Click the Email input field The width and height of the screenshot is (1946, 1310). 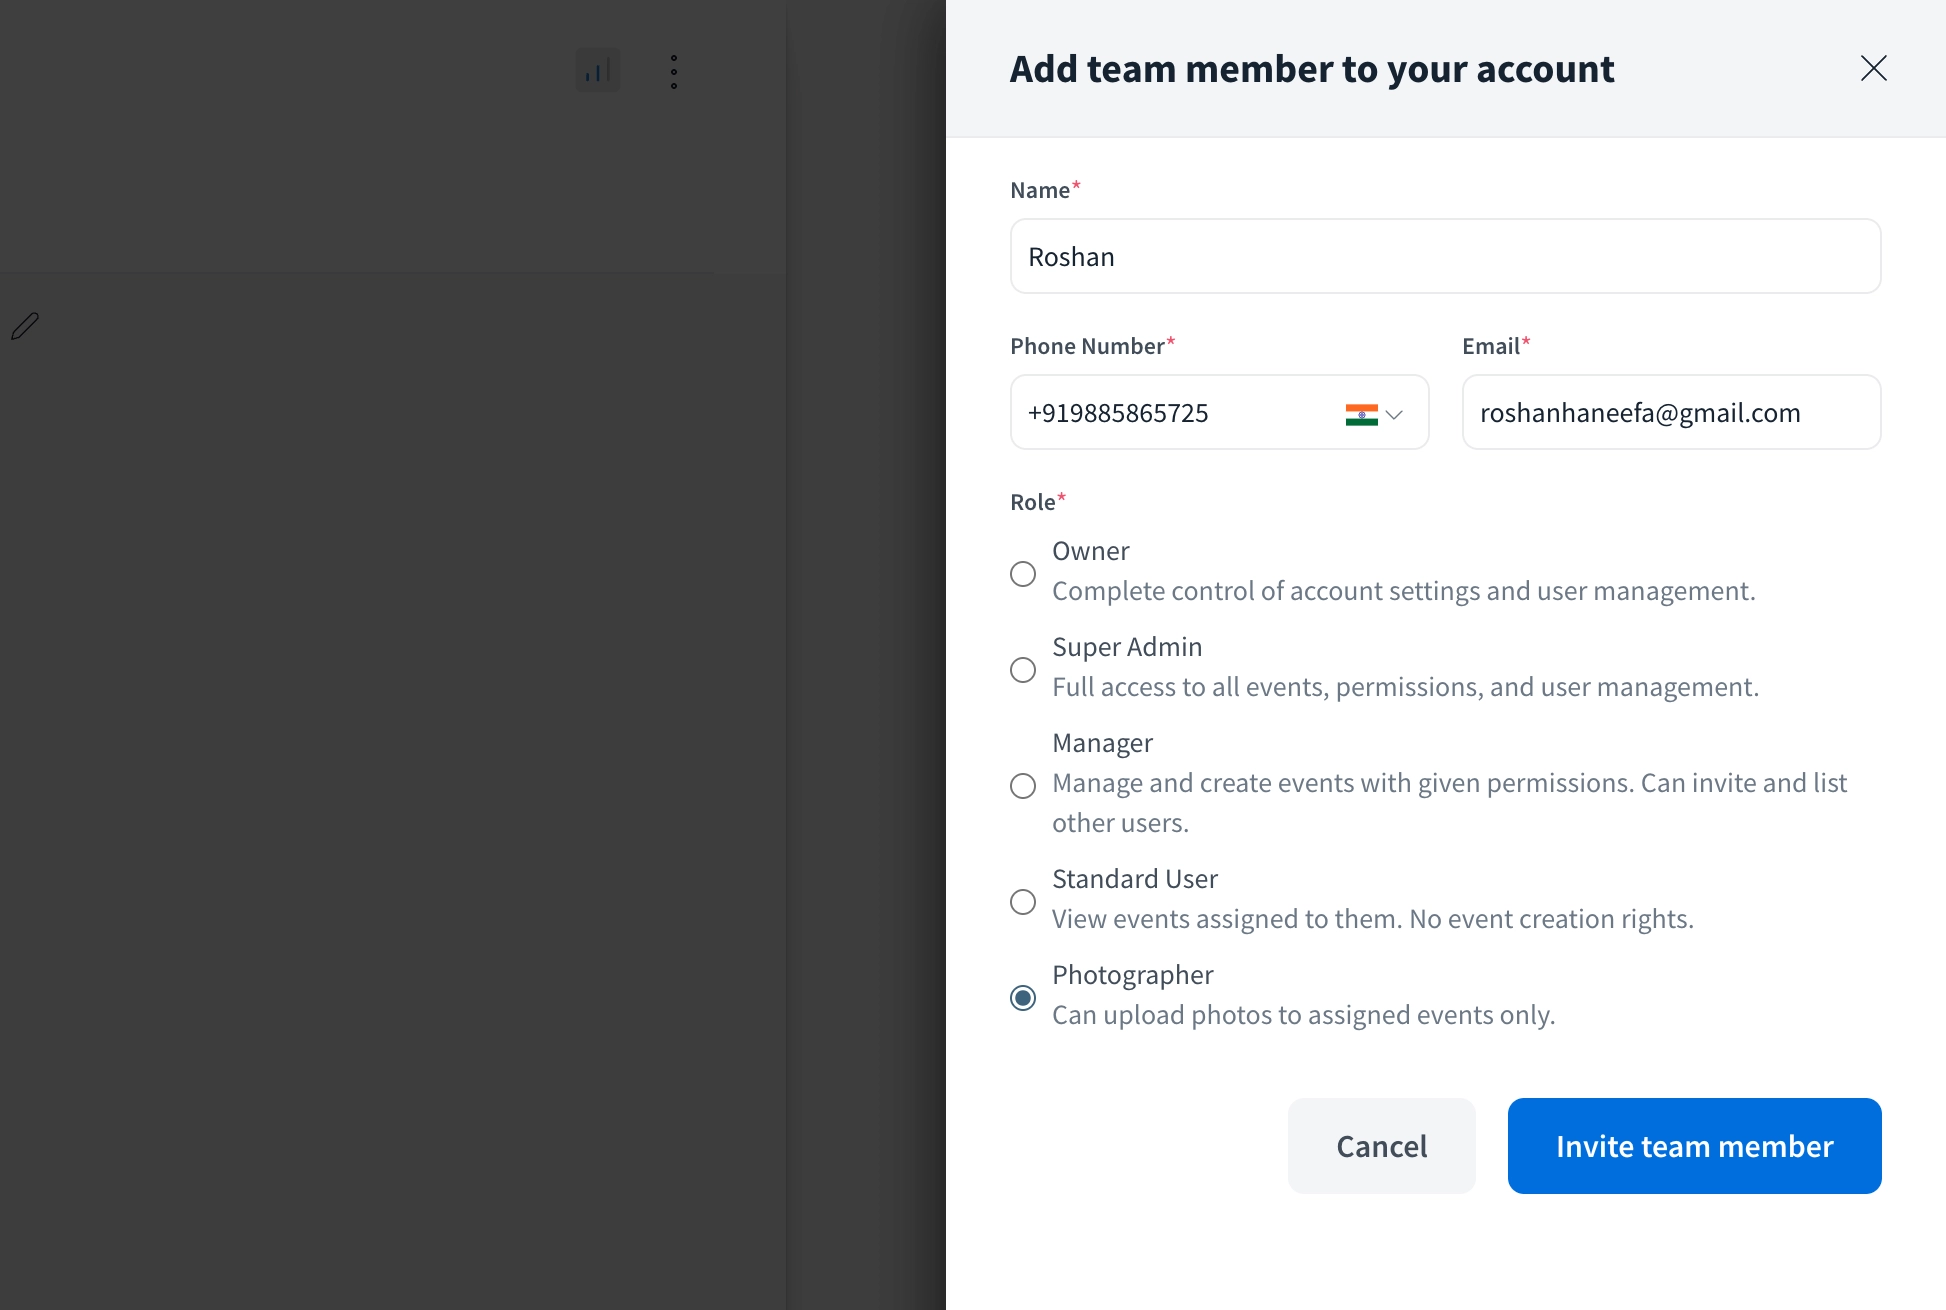click(1670, 413)
